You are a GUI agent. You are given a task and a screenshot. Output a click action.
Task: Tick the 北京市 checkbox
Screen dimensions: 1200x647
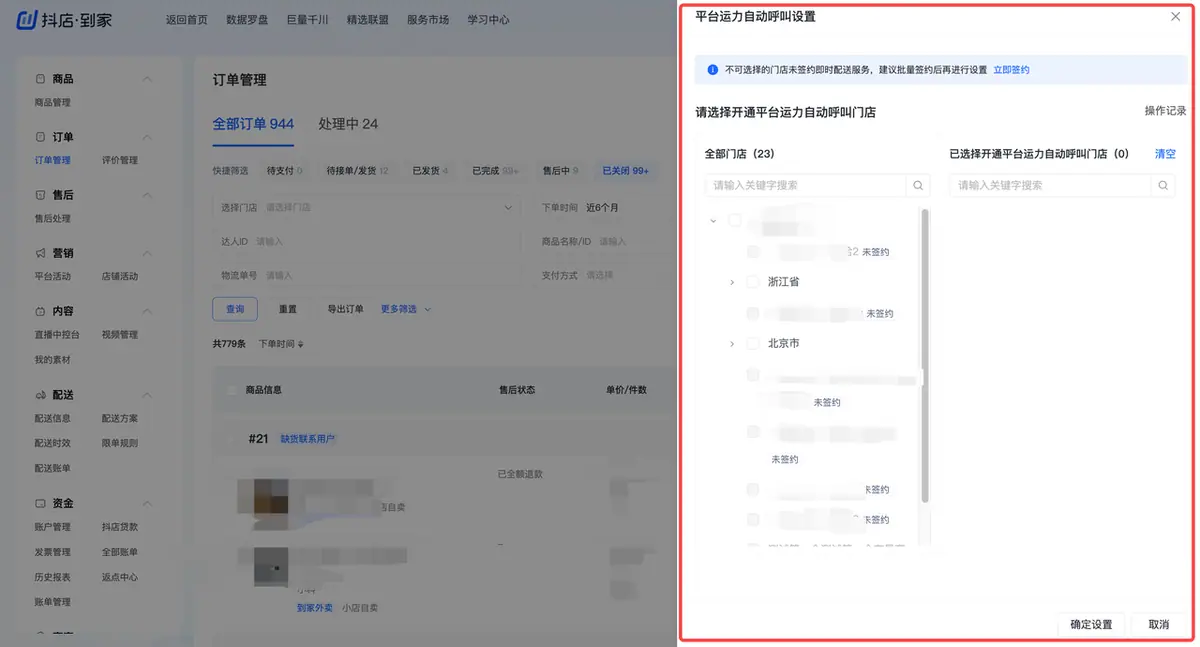click(x=753, y=344)
